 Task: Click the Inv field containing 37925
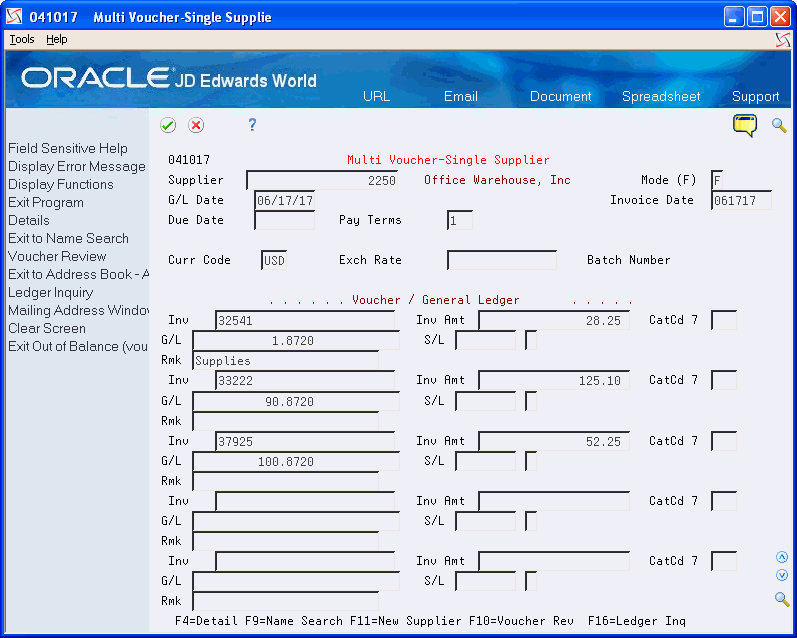(305, 441)
